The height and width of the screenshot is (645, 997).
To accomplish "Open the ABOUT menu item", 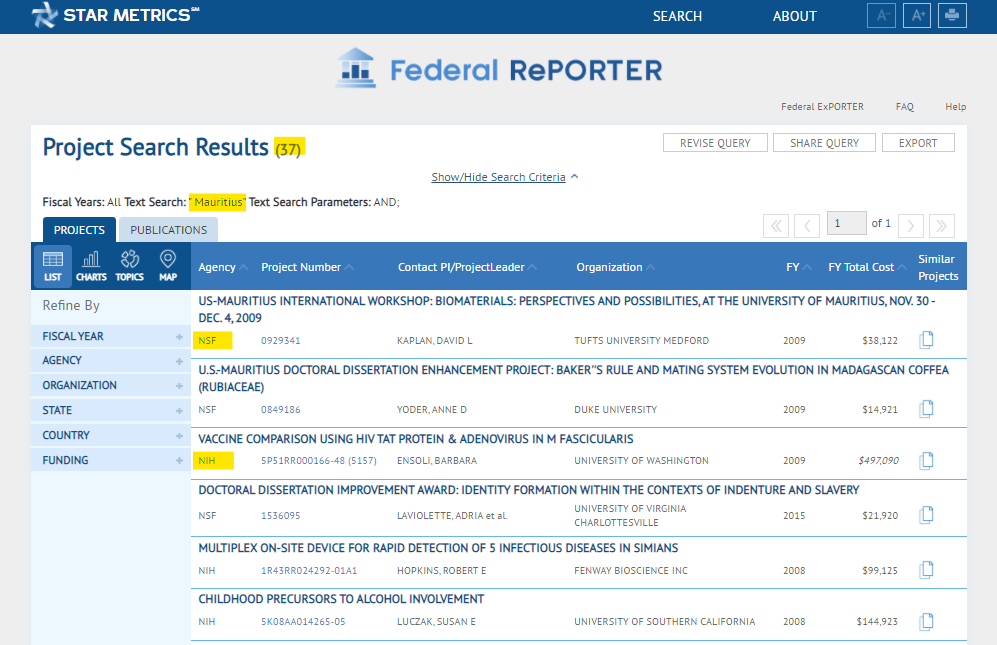I will tap(794, 17).
